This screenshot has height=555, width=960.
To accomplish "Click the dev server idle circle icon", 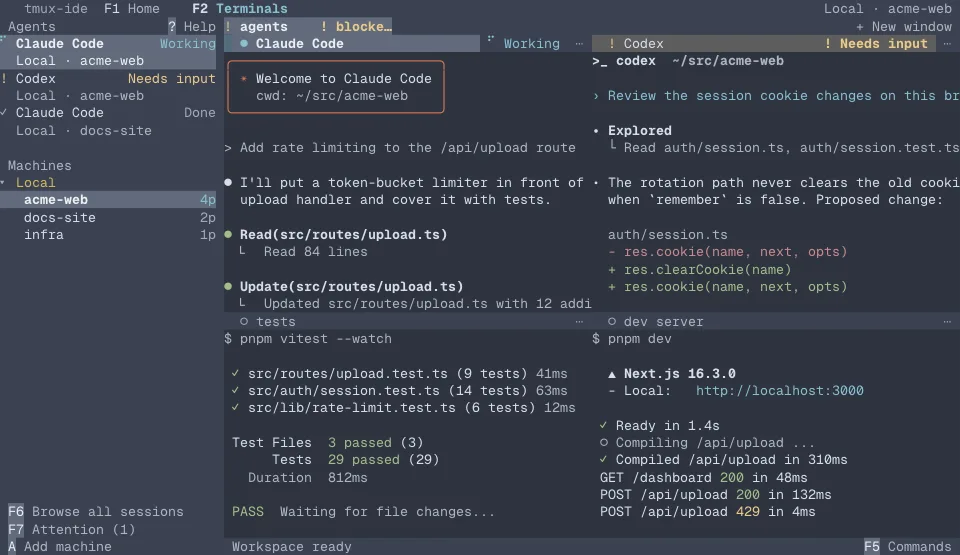I will pos(612,322).
